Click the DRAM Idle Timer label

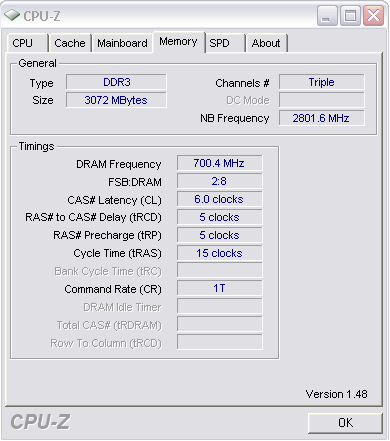(122, 307)
